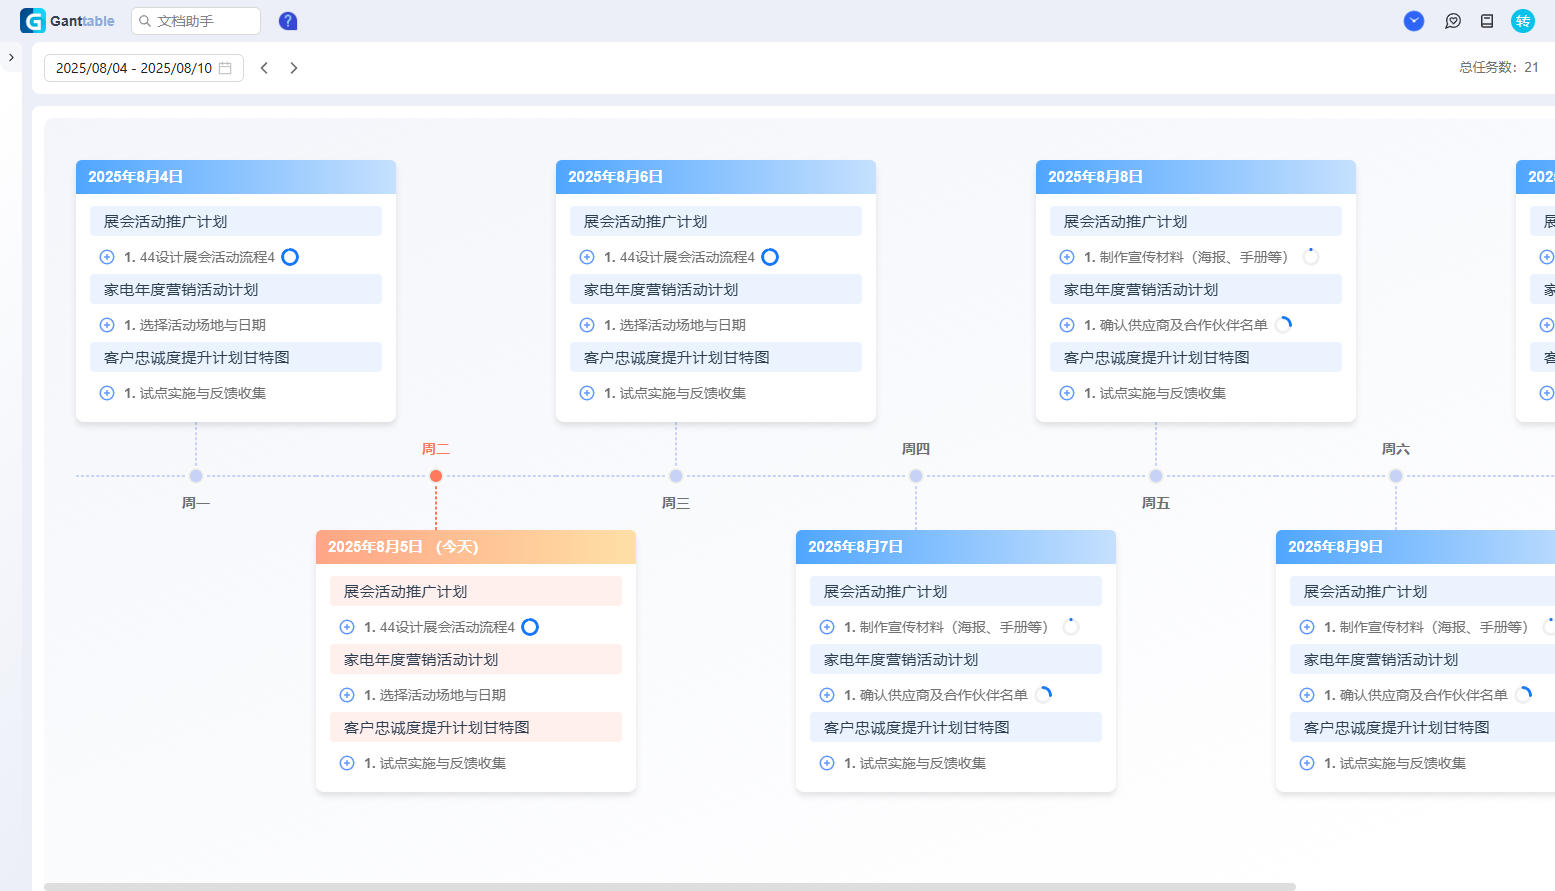Expand 选择活动场地与日期 task in August 6 card
This screenshot has height=891, width=1555.
point(587,325)
